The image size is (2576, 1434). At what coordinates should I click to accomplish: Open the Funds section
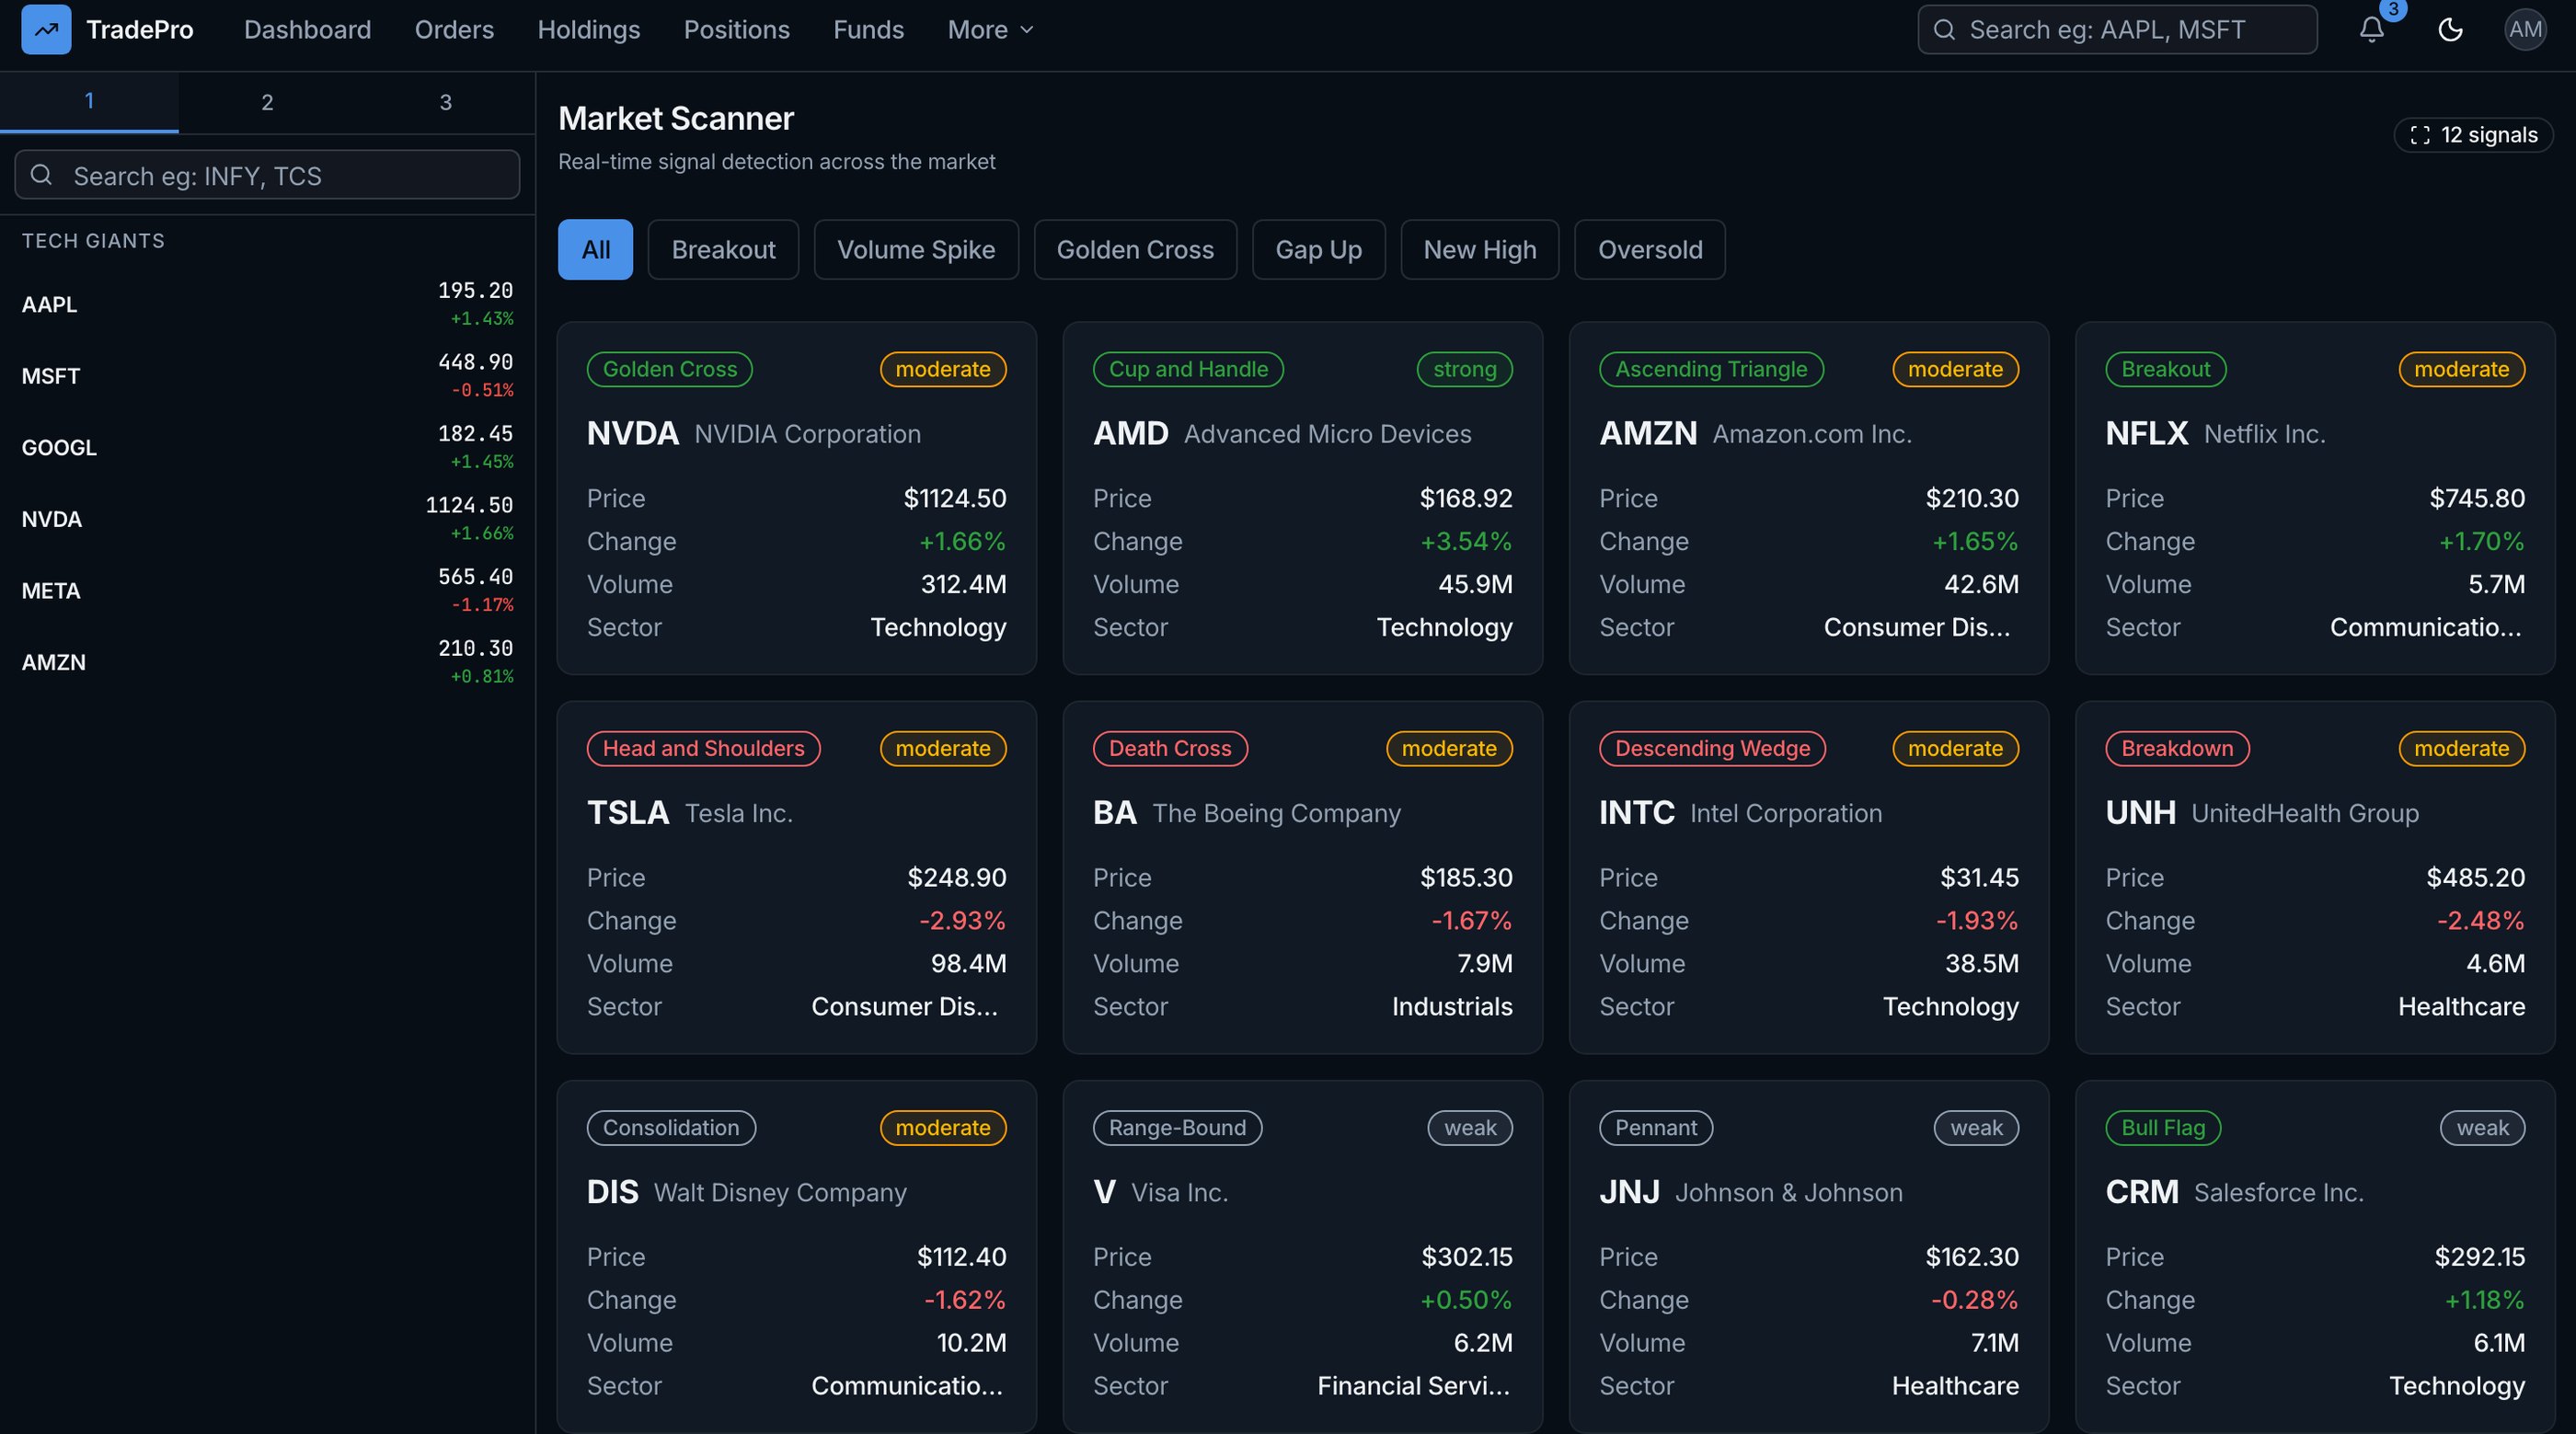click(x=869, y=30)
